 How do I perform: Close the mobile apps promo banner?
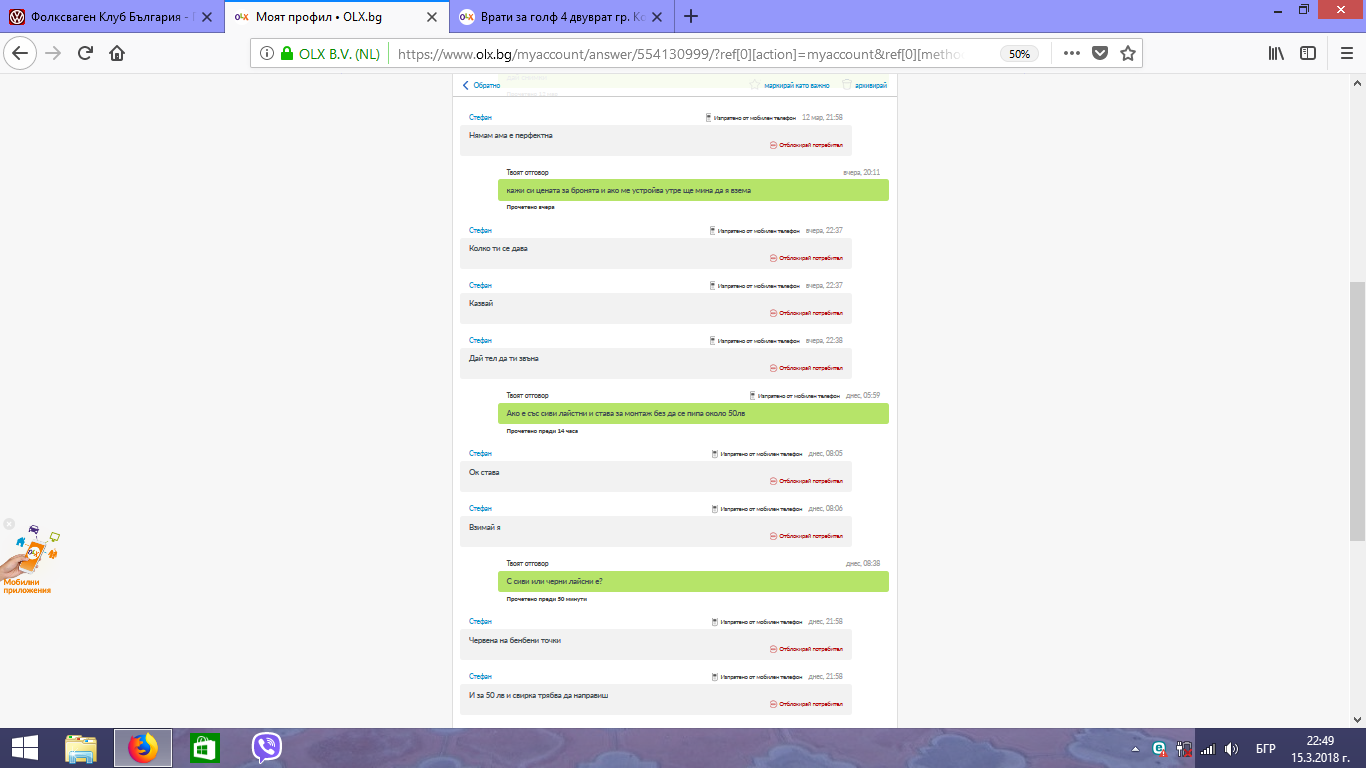pyautogui.click(x=9, y=524)
